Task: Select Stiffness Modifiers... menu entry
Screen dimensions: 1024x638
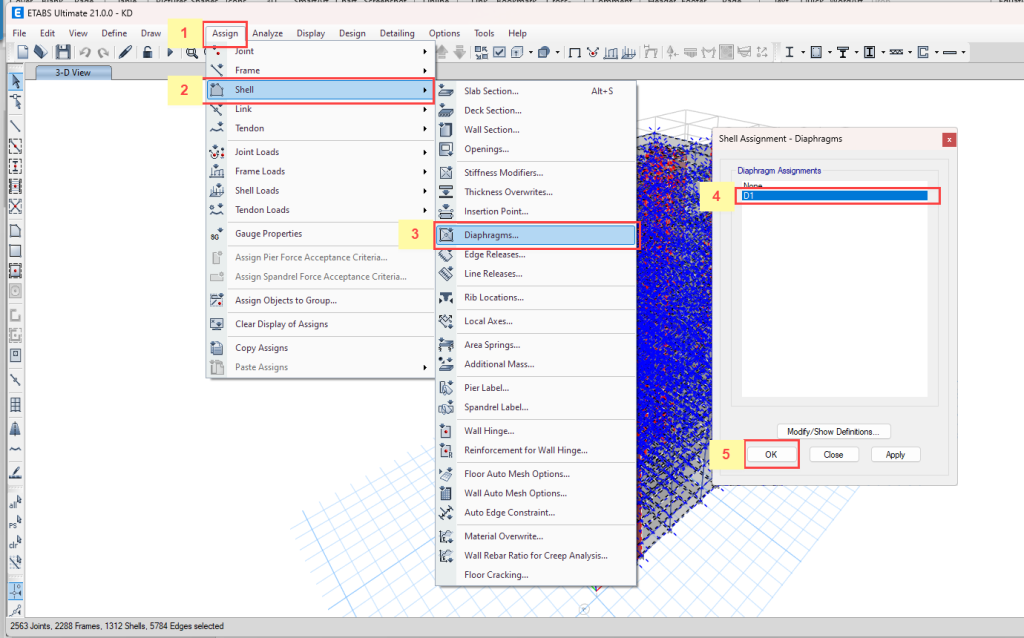Action: 503,173
